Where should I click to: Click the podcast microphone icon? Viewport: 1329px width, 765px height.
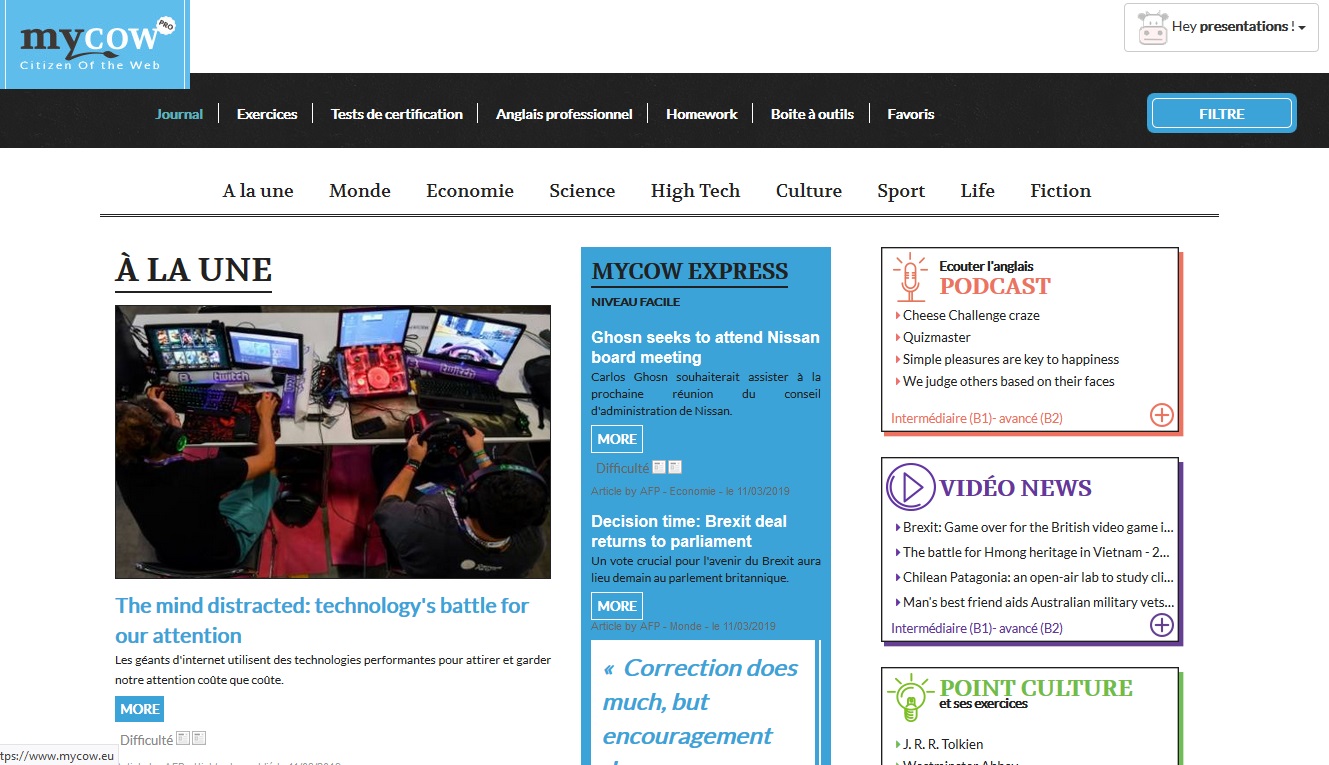tap(910, 278)
